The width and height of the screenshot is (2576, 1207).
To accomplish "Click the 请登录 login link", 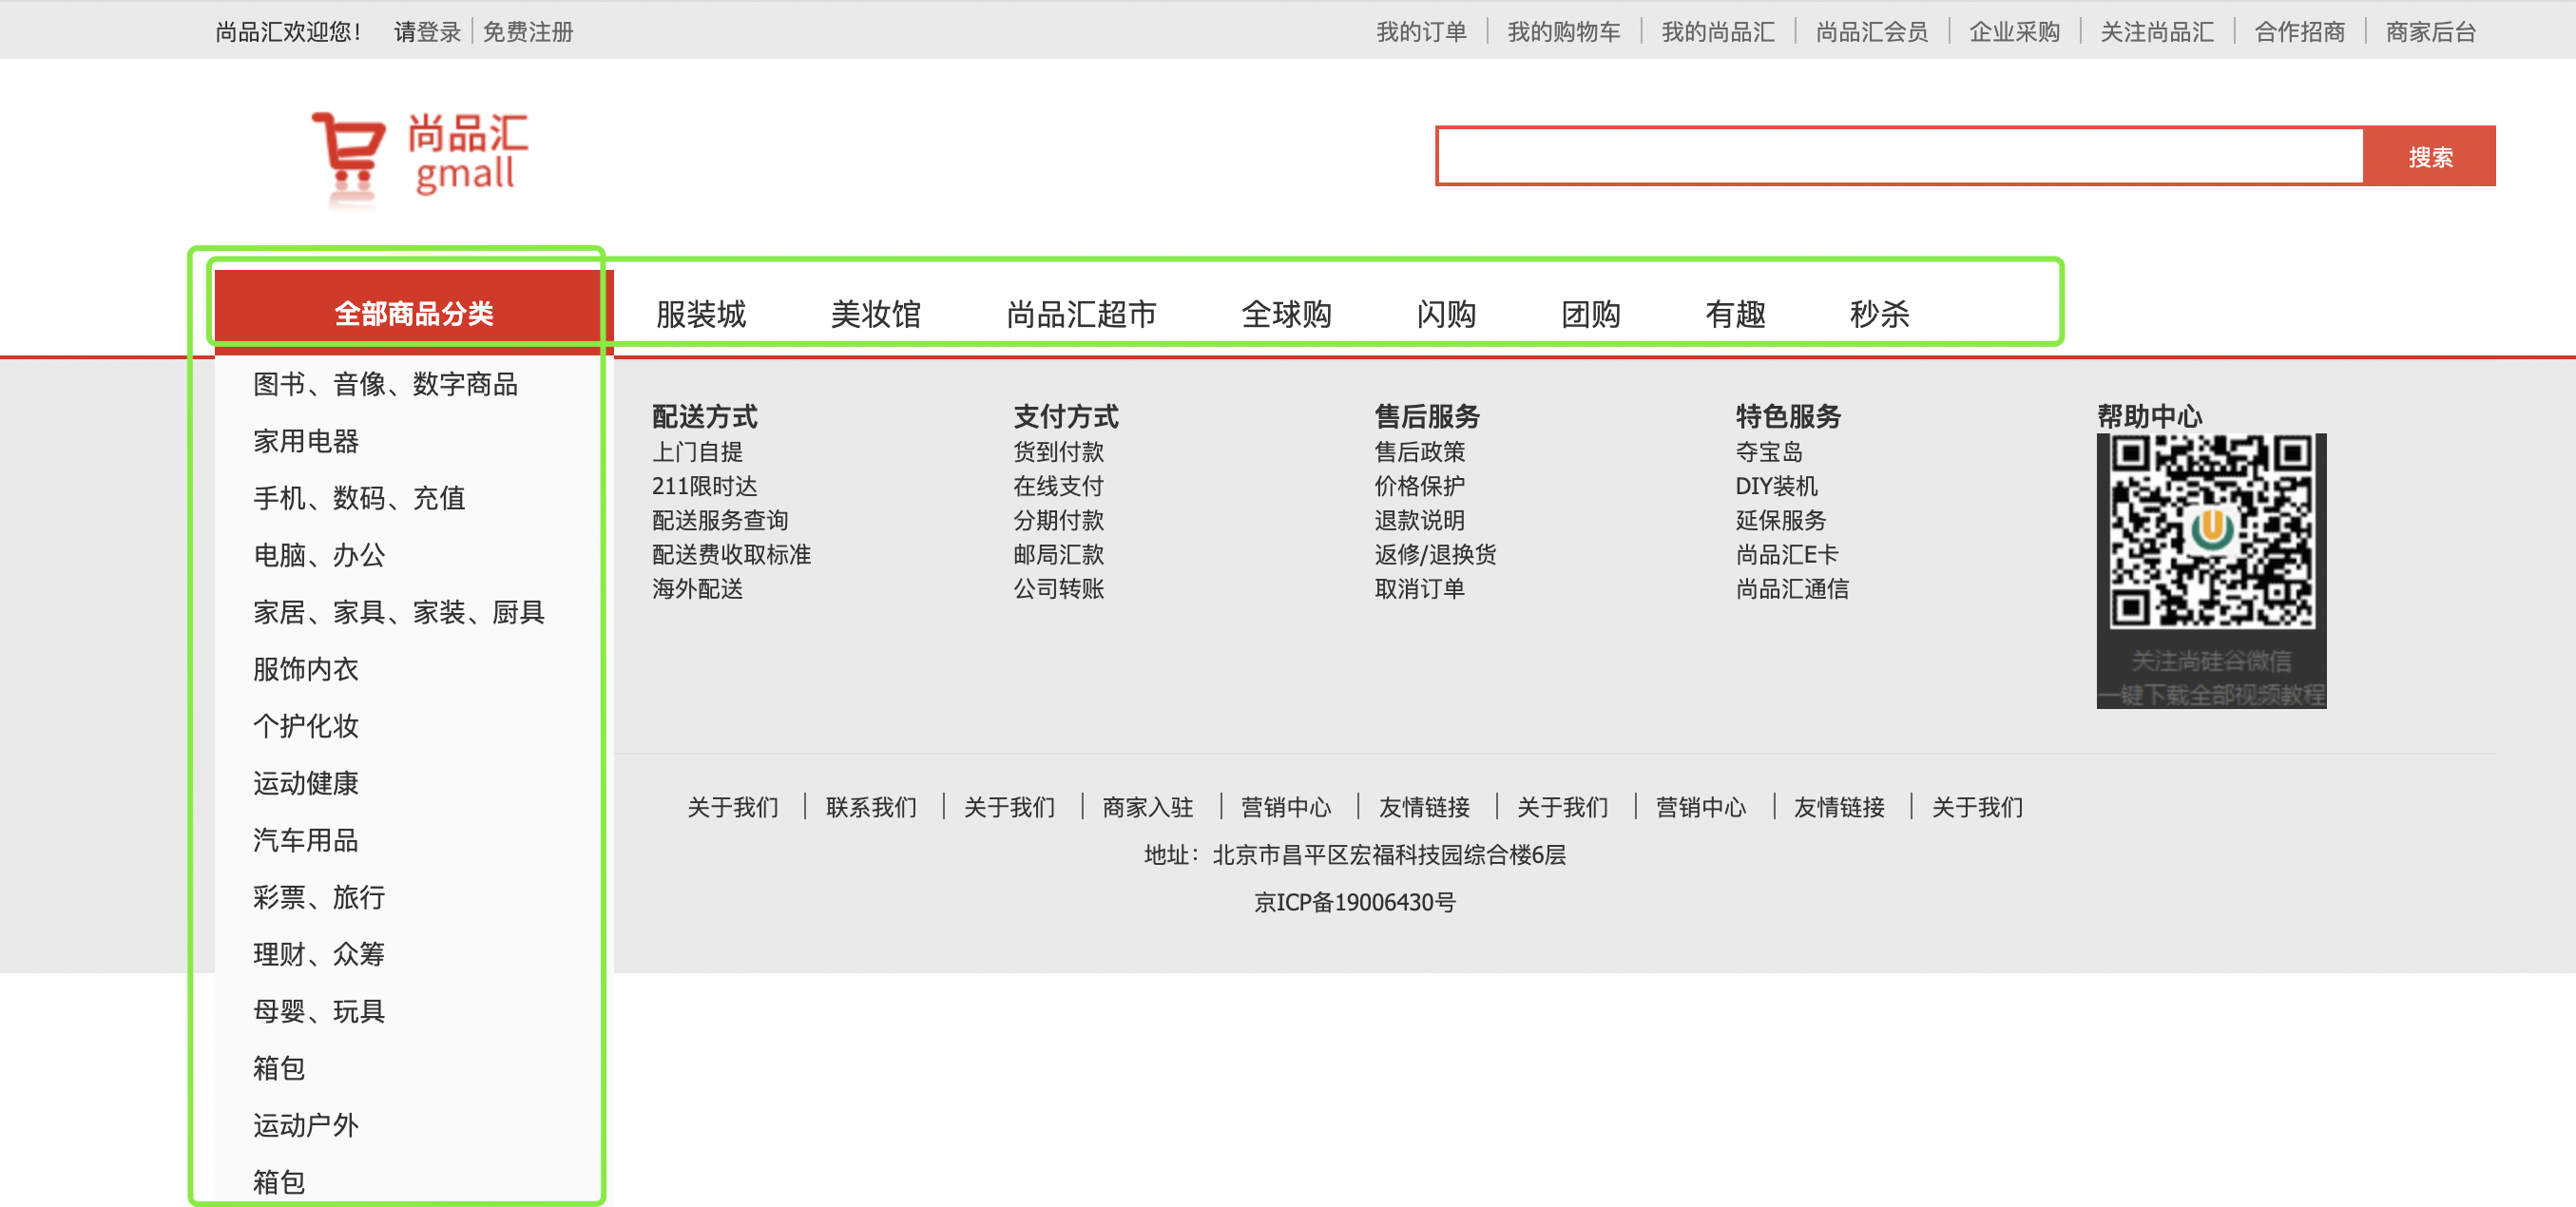I will [427, 32].
